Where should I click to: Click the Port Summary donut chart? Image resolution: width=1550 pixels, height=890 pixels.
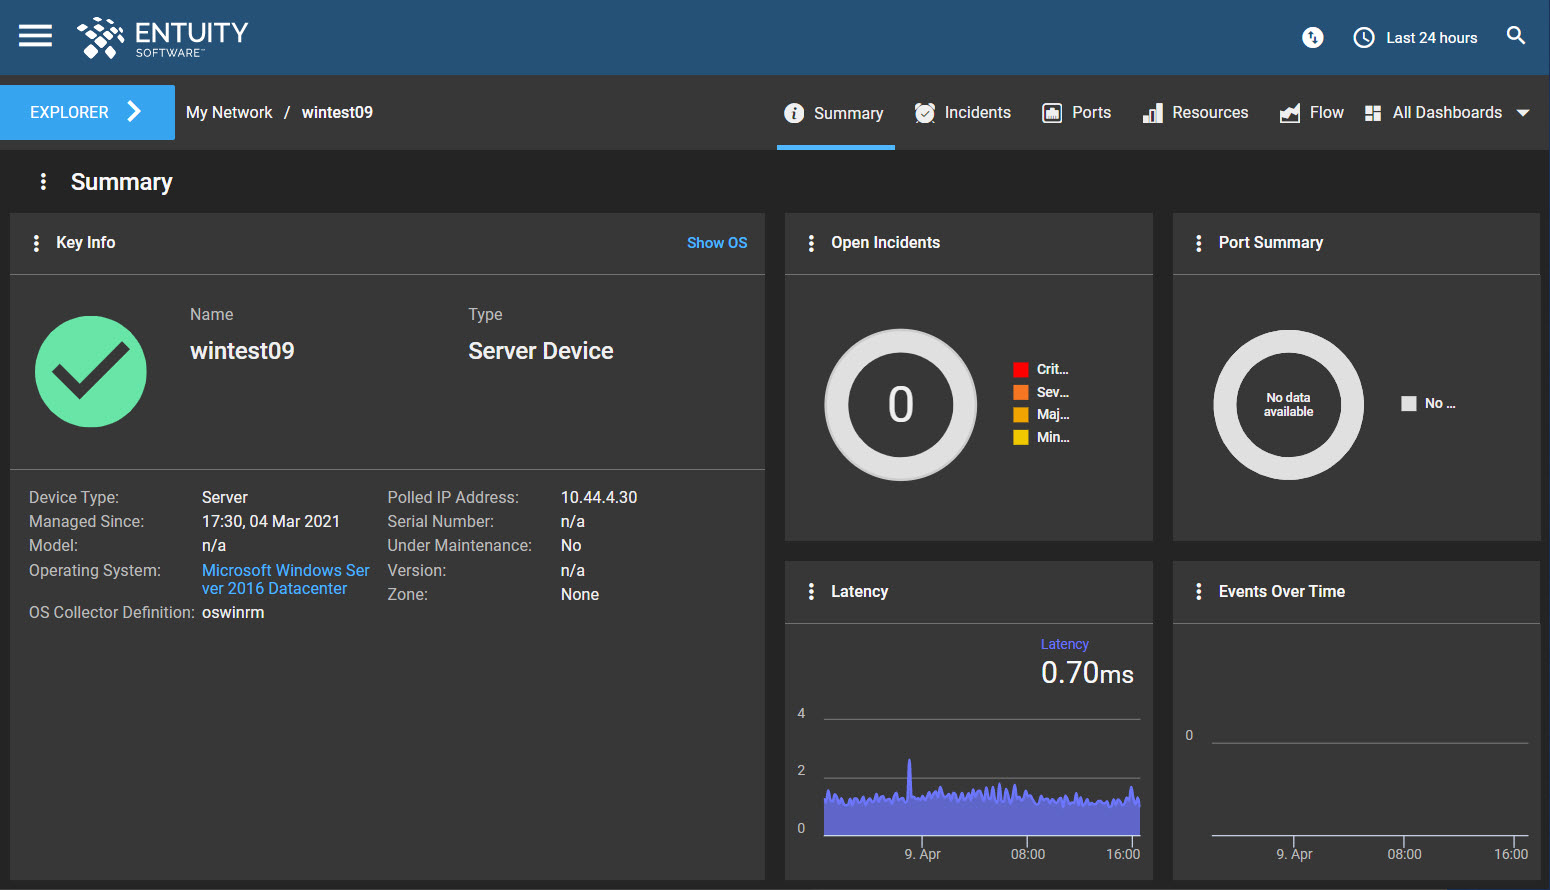pyautogui.click(x=1289, y=405)
